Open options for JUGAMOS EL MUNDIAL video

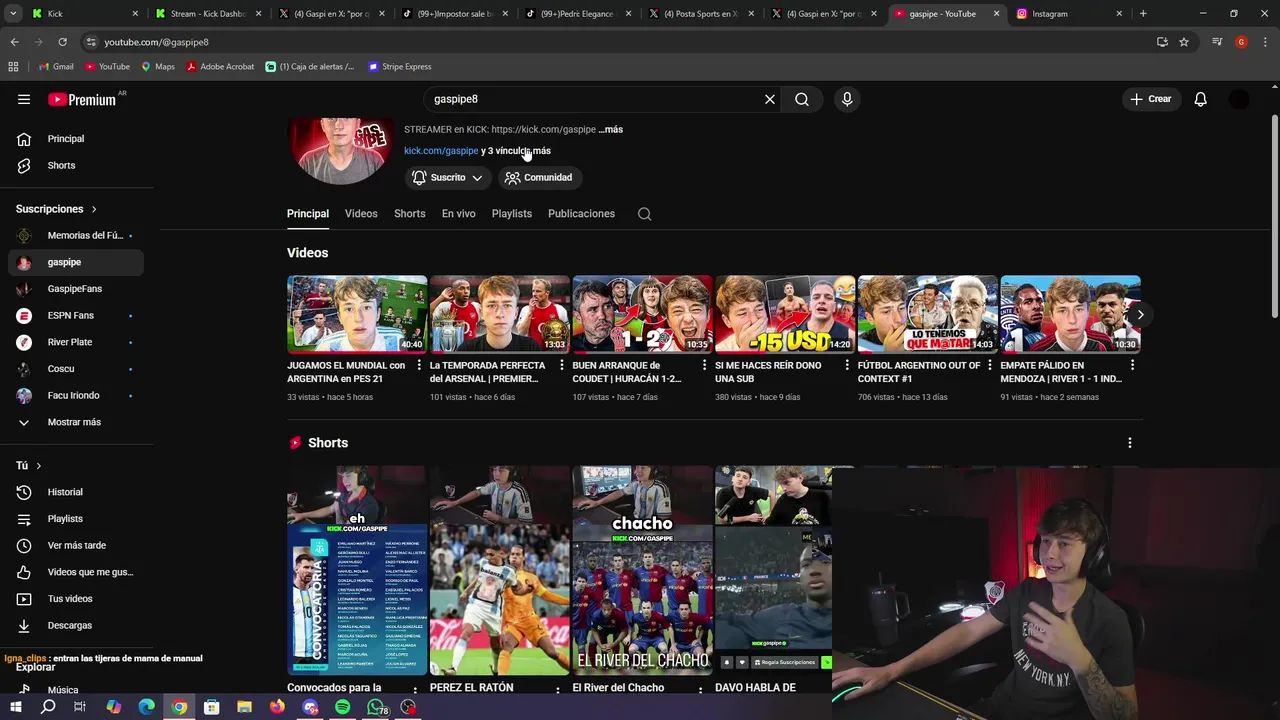click(419, 367)
